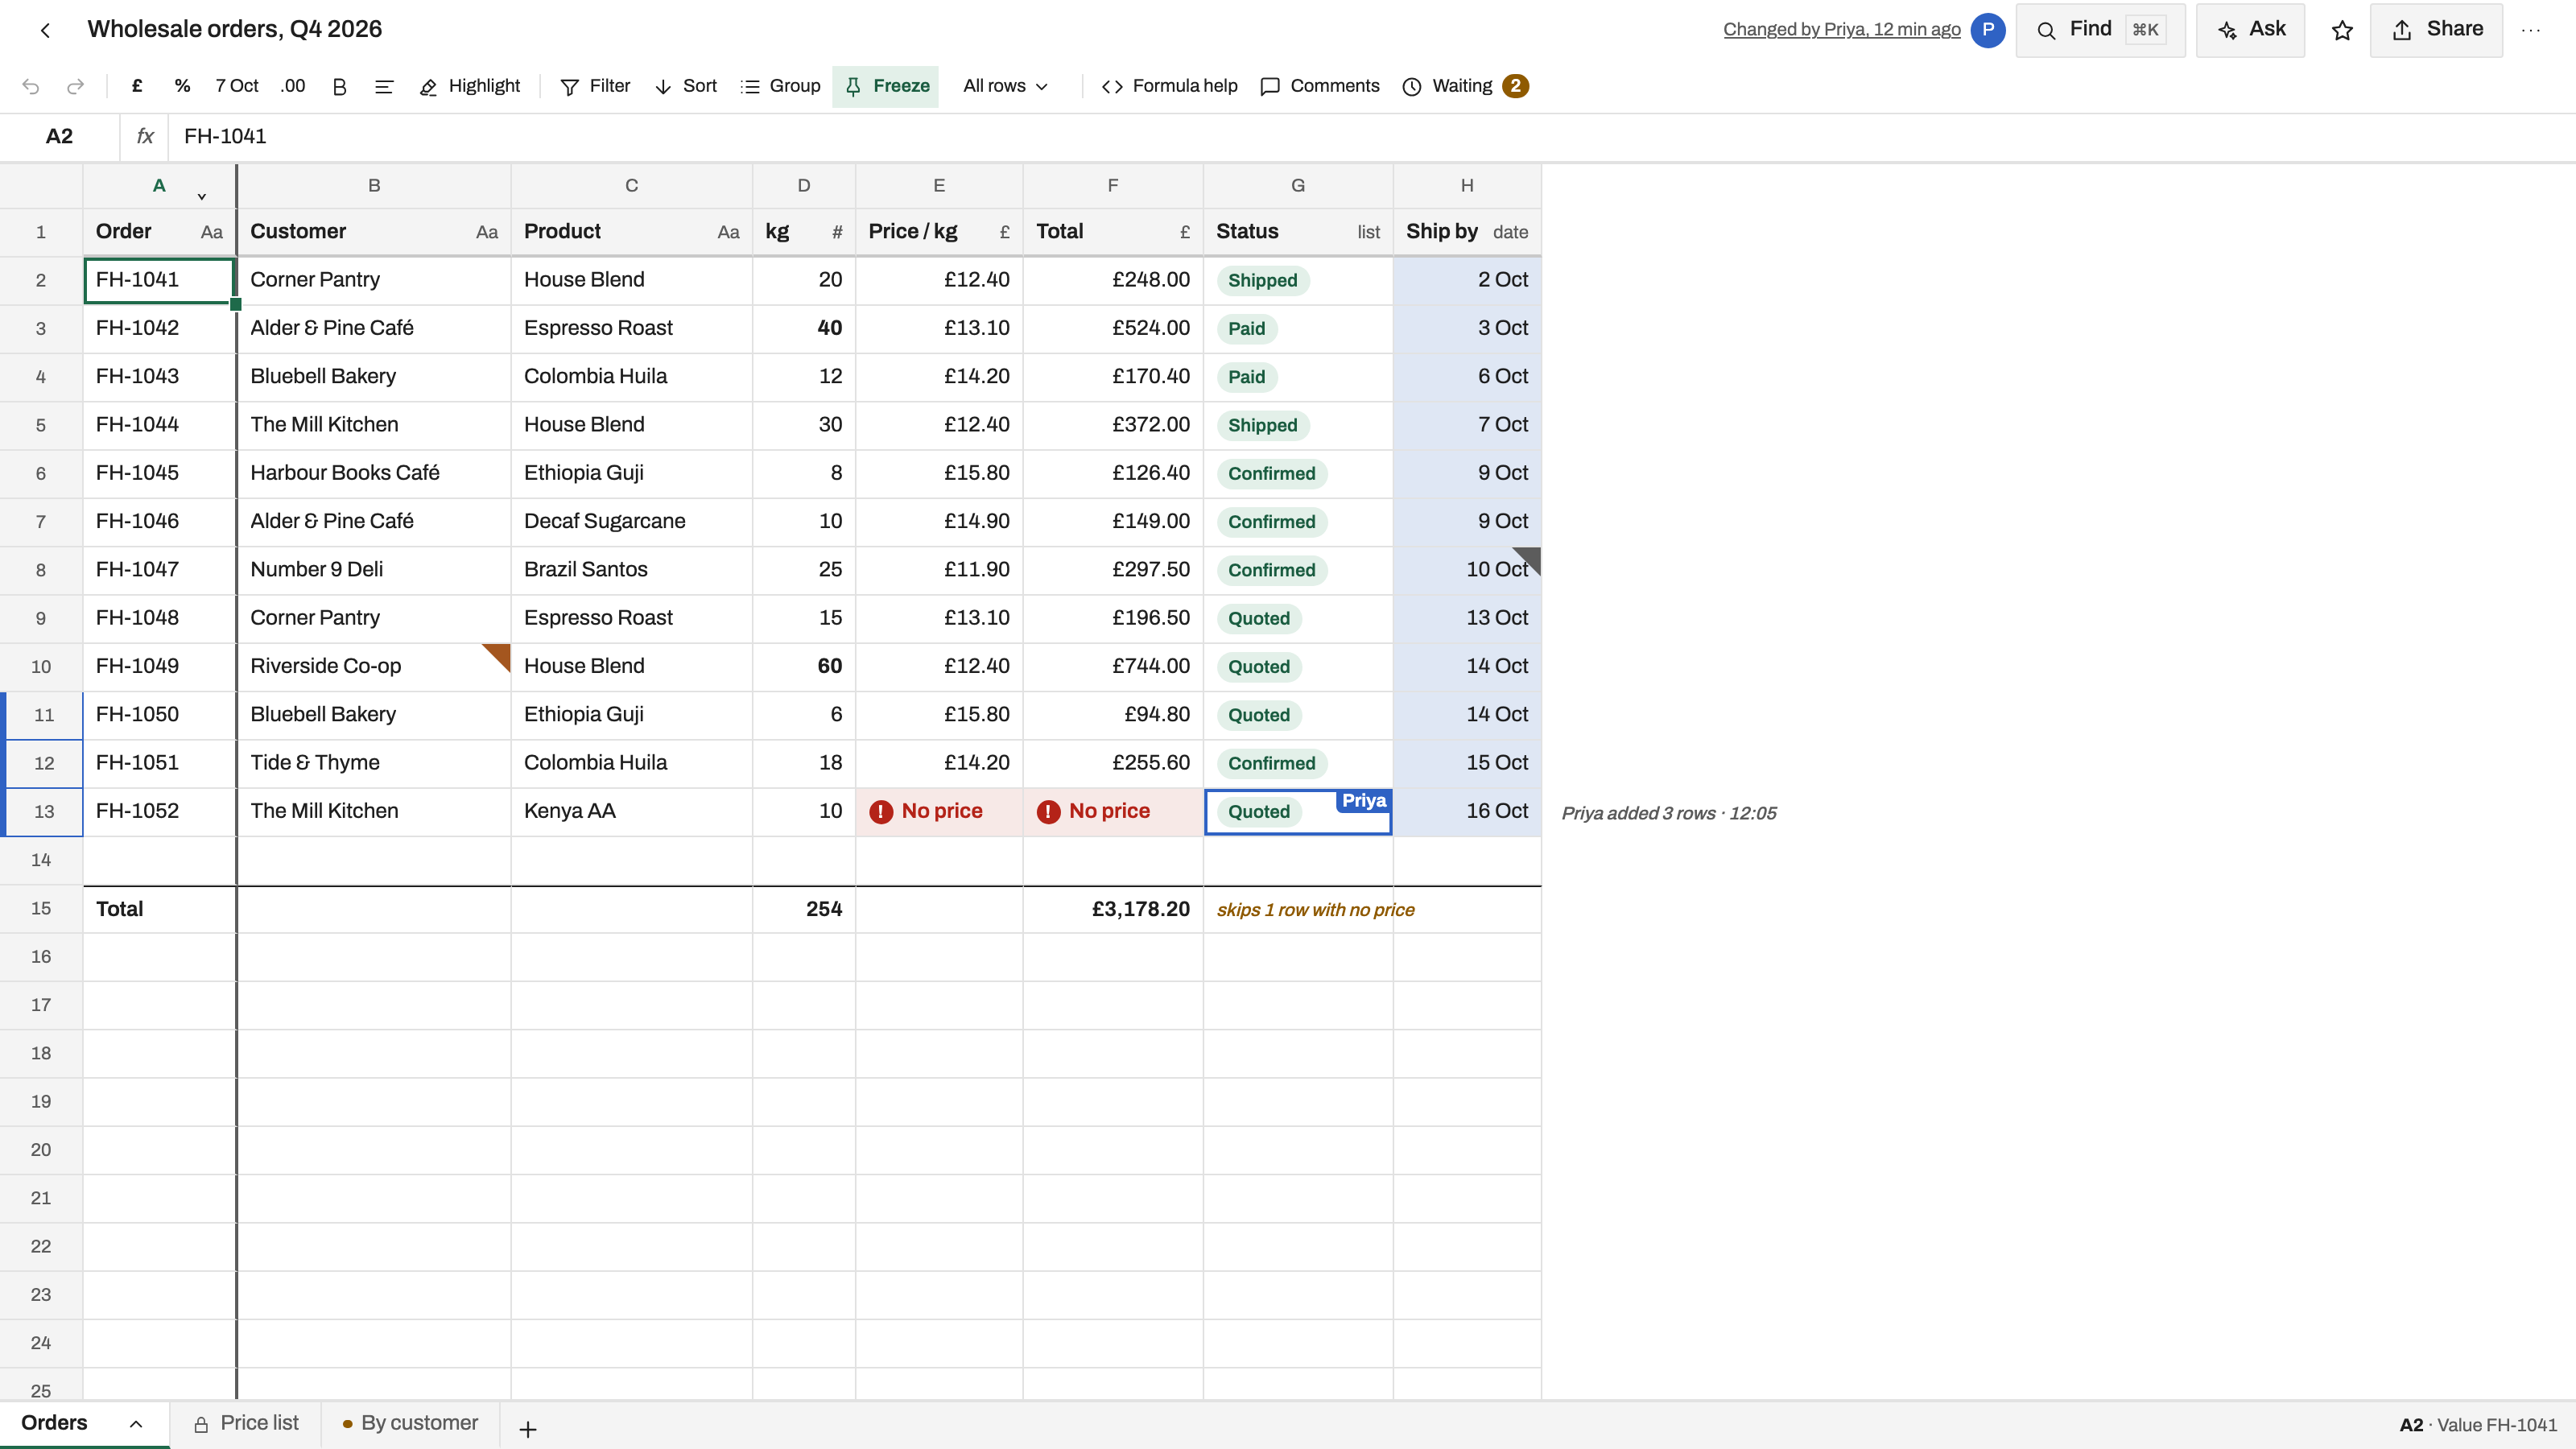2576x1449 pixels.
Task: Open note marker on 10 Oct cell
Action: click(x=1527, y=560)
